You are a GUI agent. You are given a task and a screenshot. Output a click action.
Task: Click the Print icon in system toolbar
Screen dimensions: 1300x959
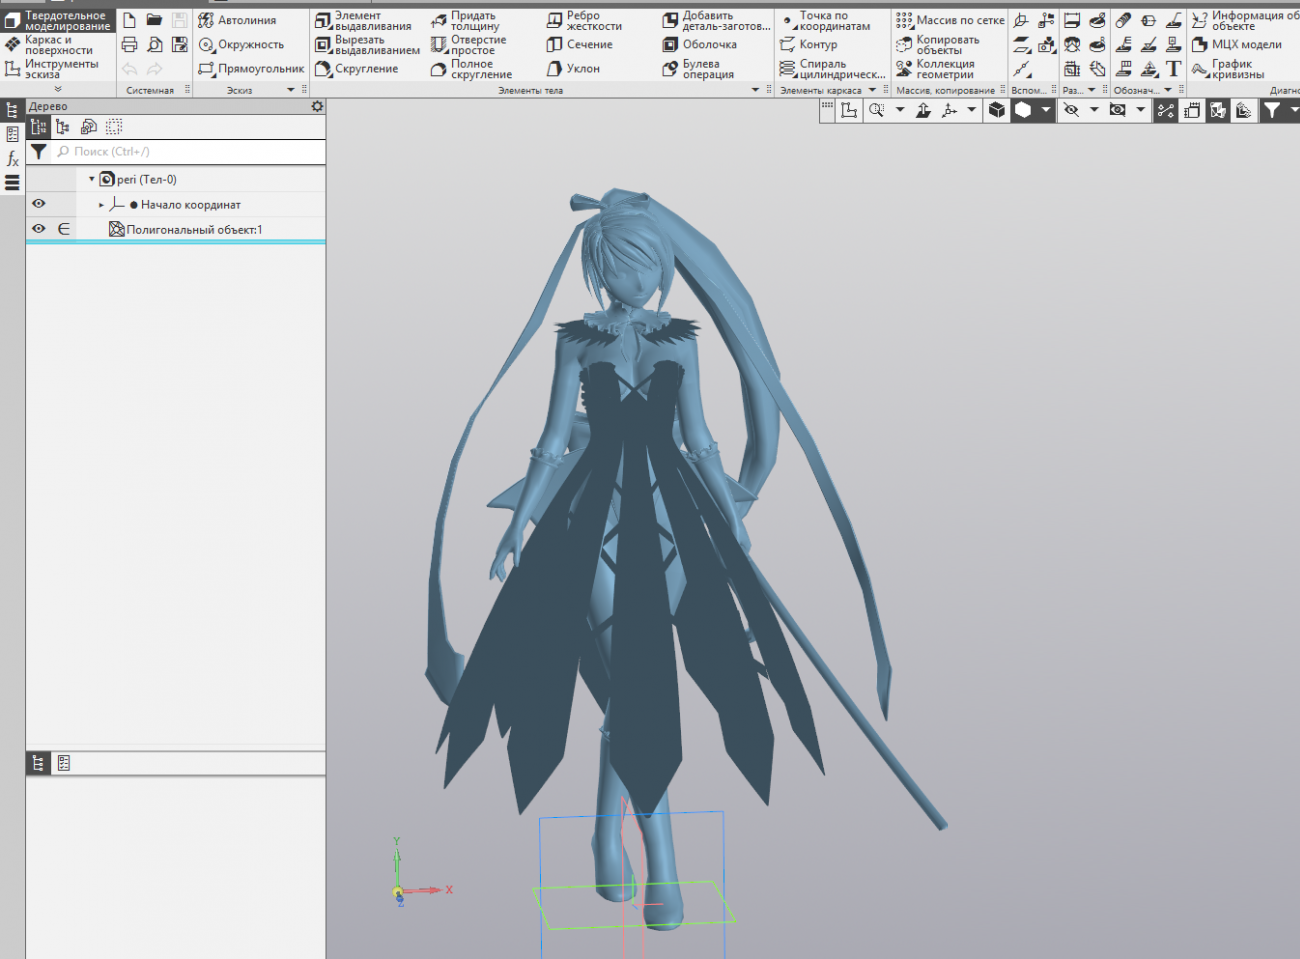[x=129, y=45]
